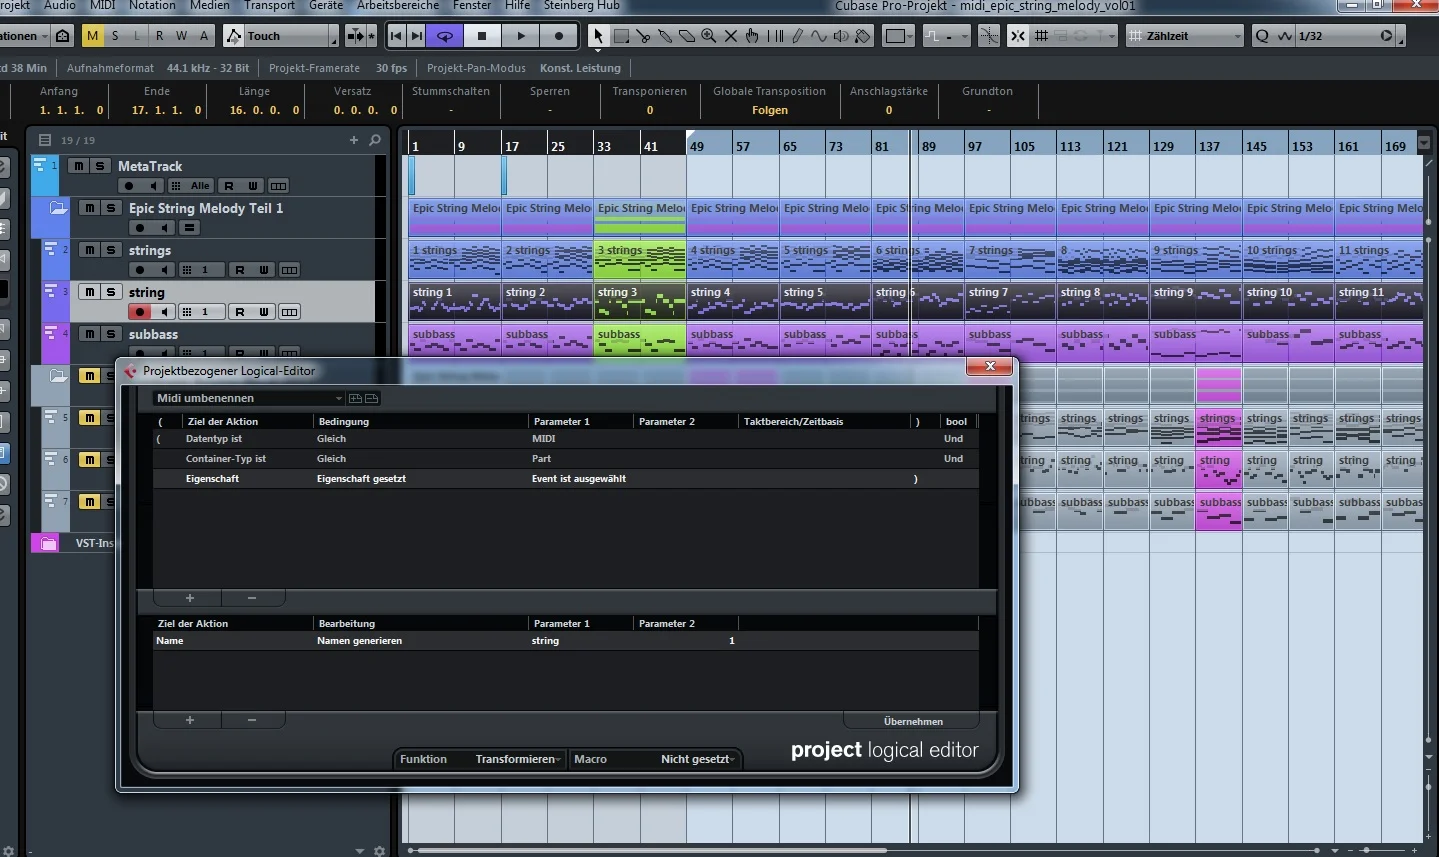The height and width of the screenshot is (857, 1439).
Task: Open the Zählzeit grid type dropdown
Action: [x=1185, y=36]
